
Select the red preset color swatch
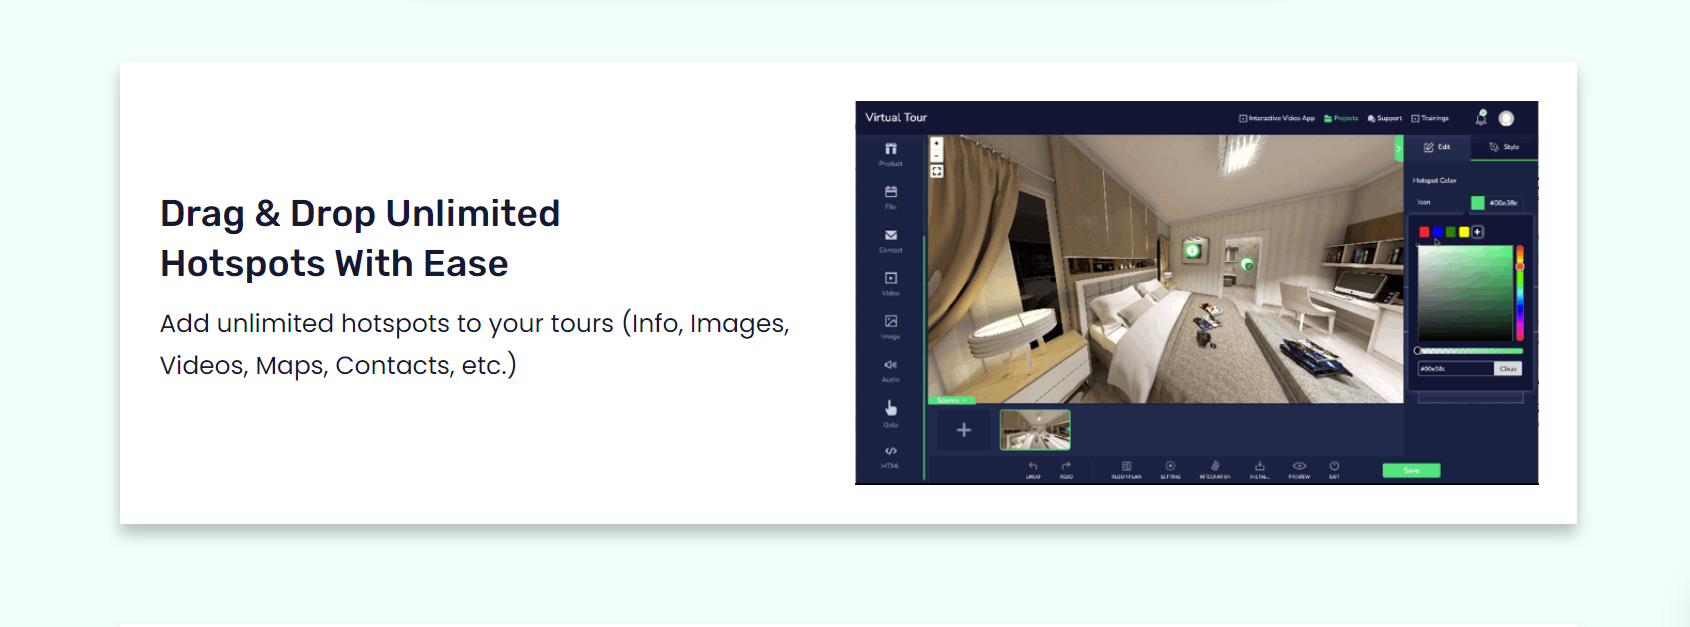pyautogui.click(x=1424, y=232)
